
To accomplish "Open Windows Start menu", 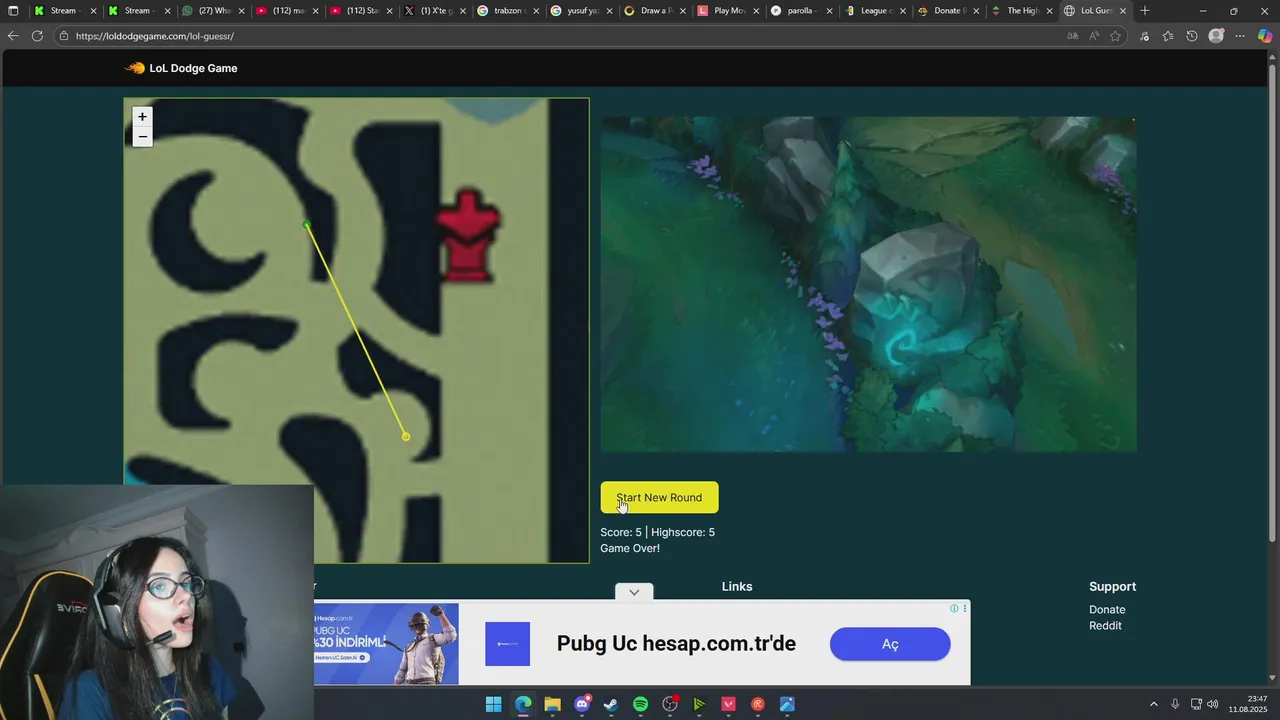I will [493, 704].
